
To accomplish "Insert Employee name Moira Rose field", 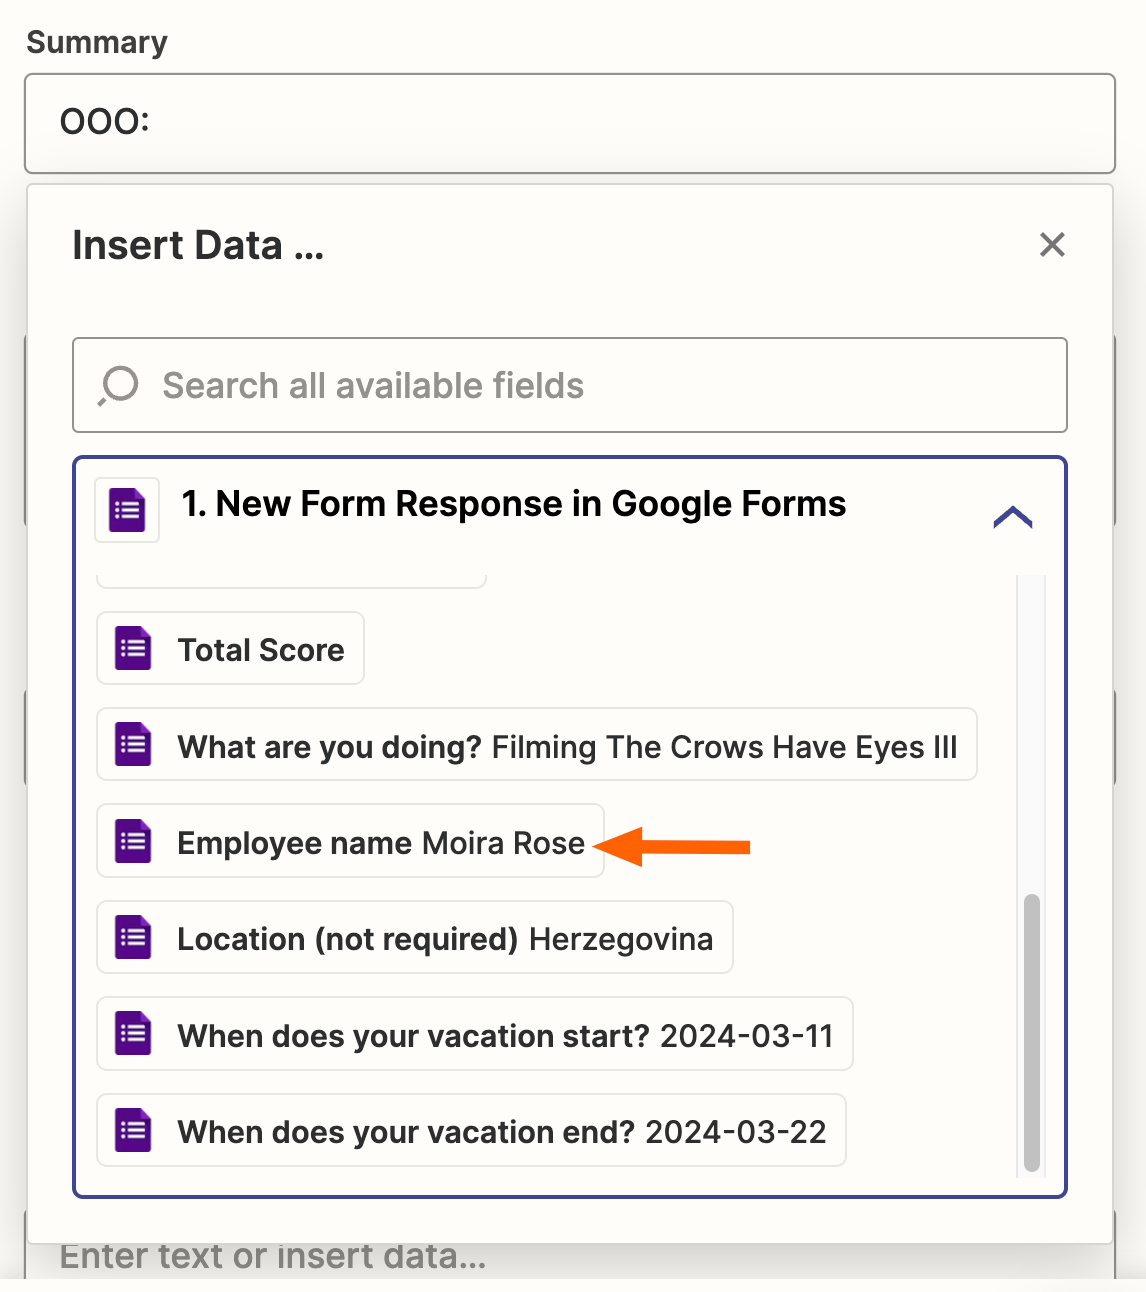I will pos(380,843).
